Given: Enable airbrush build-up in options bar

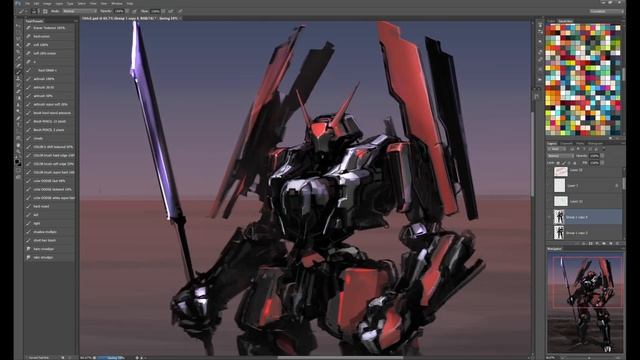Looking at the screenshot, I should click(x=171, y=11).
